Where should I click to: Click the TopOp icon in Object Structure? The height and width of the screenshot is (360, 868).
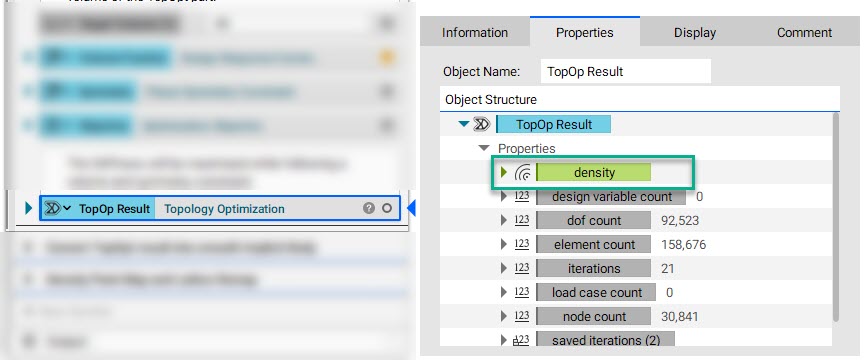pyautogui.click(x=482, y=125)
